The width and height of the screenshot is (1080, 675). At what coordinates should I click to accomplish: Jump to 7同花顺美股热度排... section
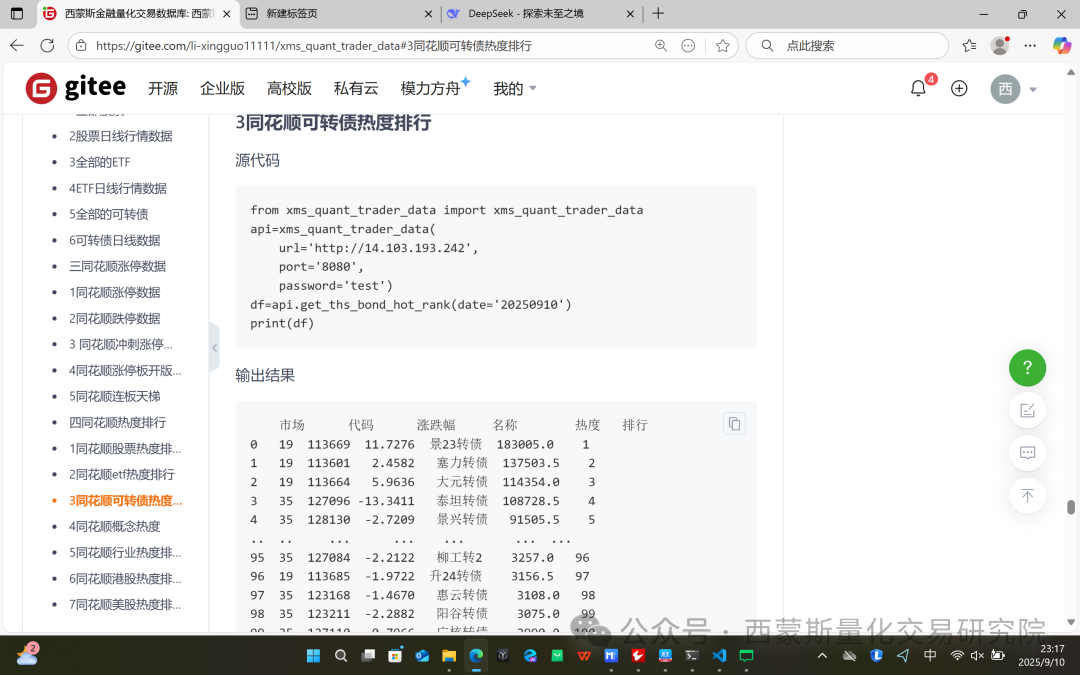click(125, 605)
